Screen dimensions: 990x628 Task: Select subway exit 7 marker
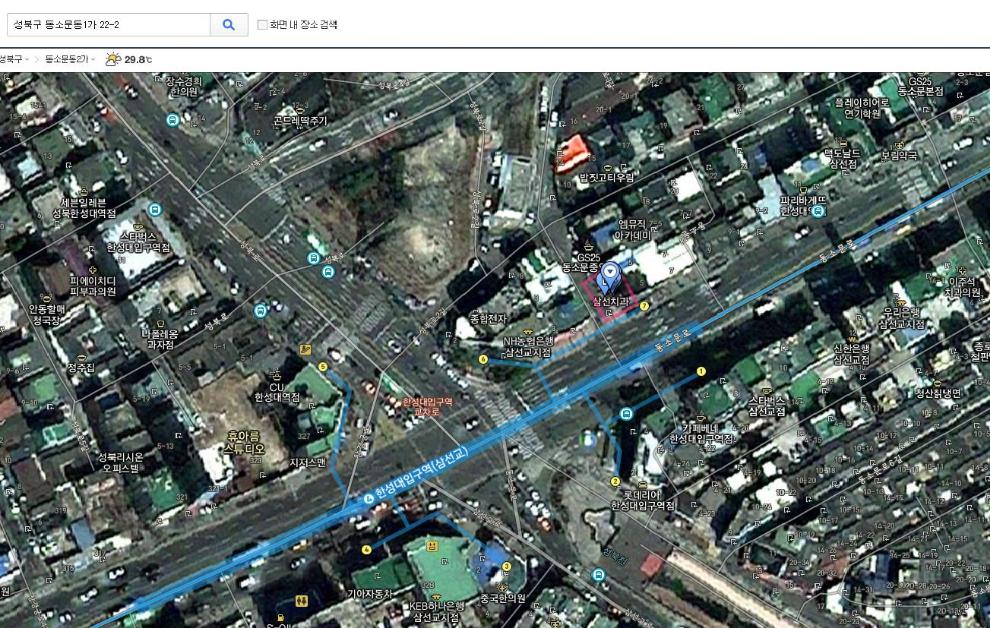coord(645,306)
